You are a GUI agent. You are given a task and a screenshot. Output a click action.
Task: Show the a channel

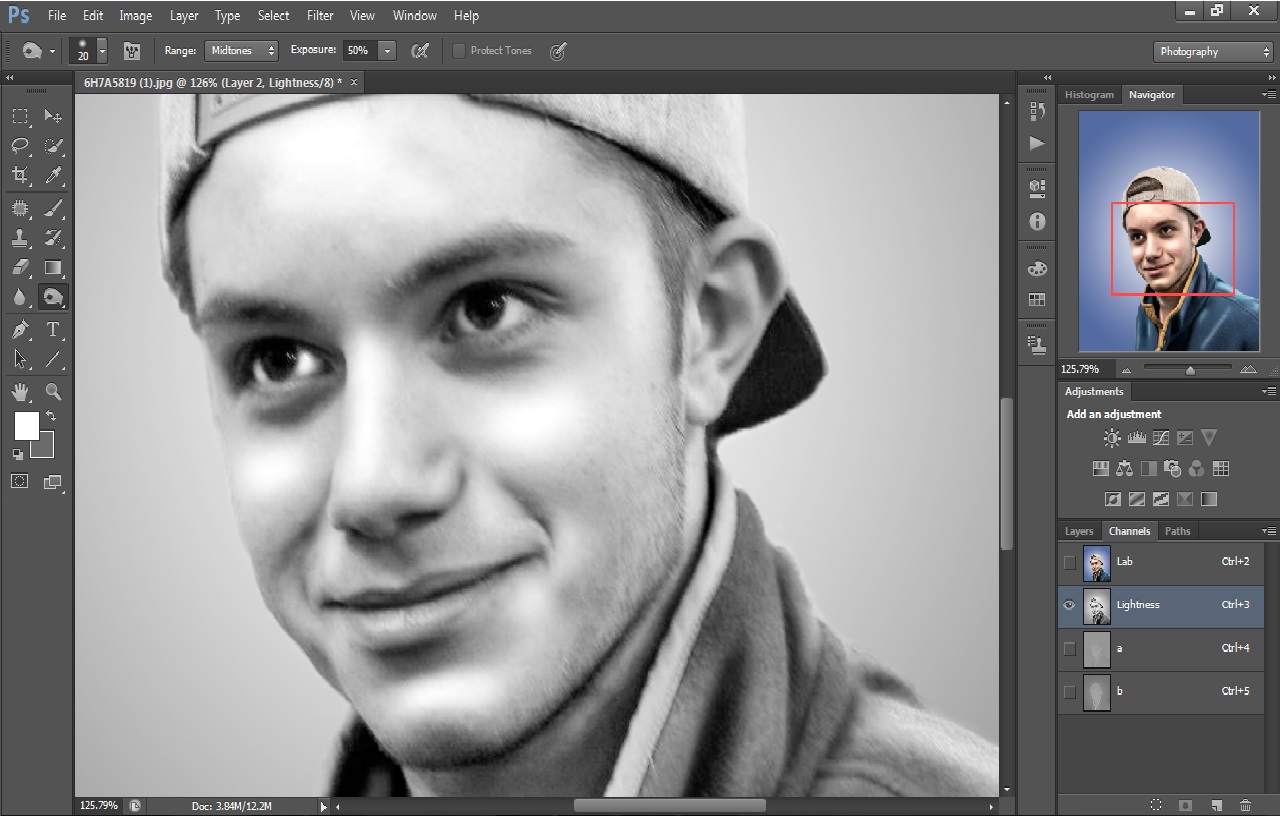point(1070,649)
